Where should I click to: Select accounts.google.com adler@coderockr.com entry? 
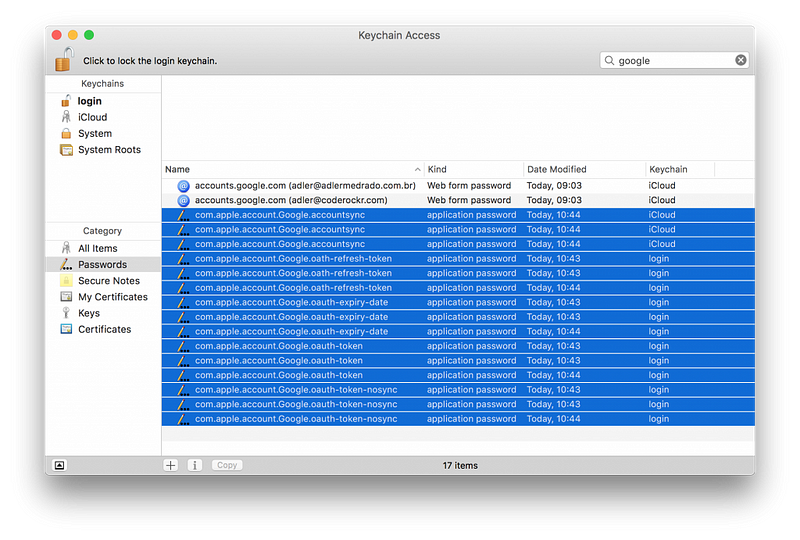[458, 201]
